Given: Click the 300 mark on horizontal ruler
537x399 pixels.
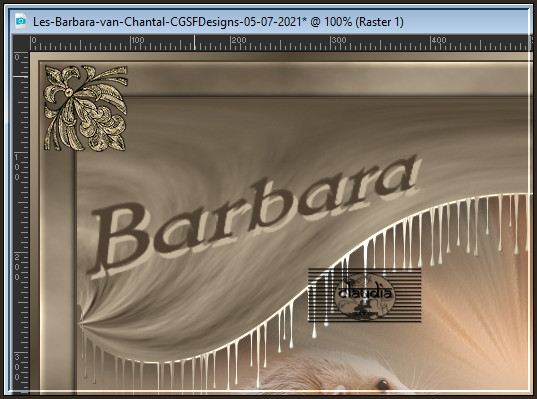Looking at the screenshot, I should pos(338,40).
